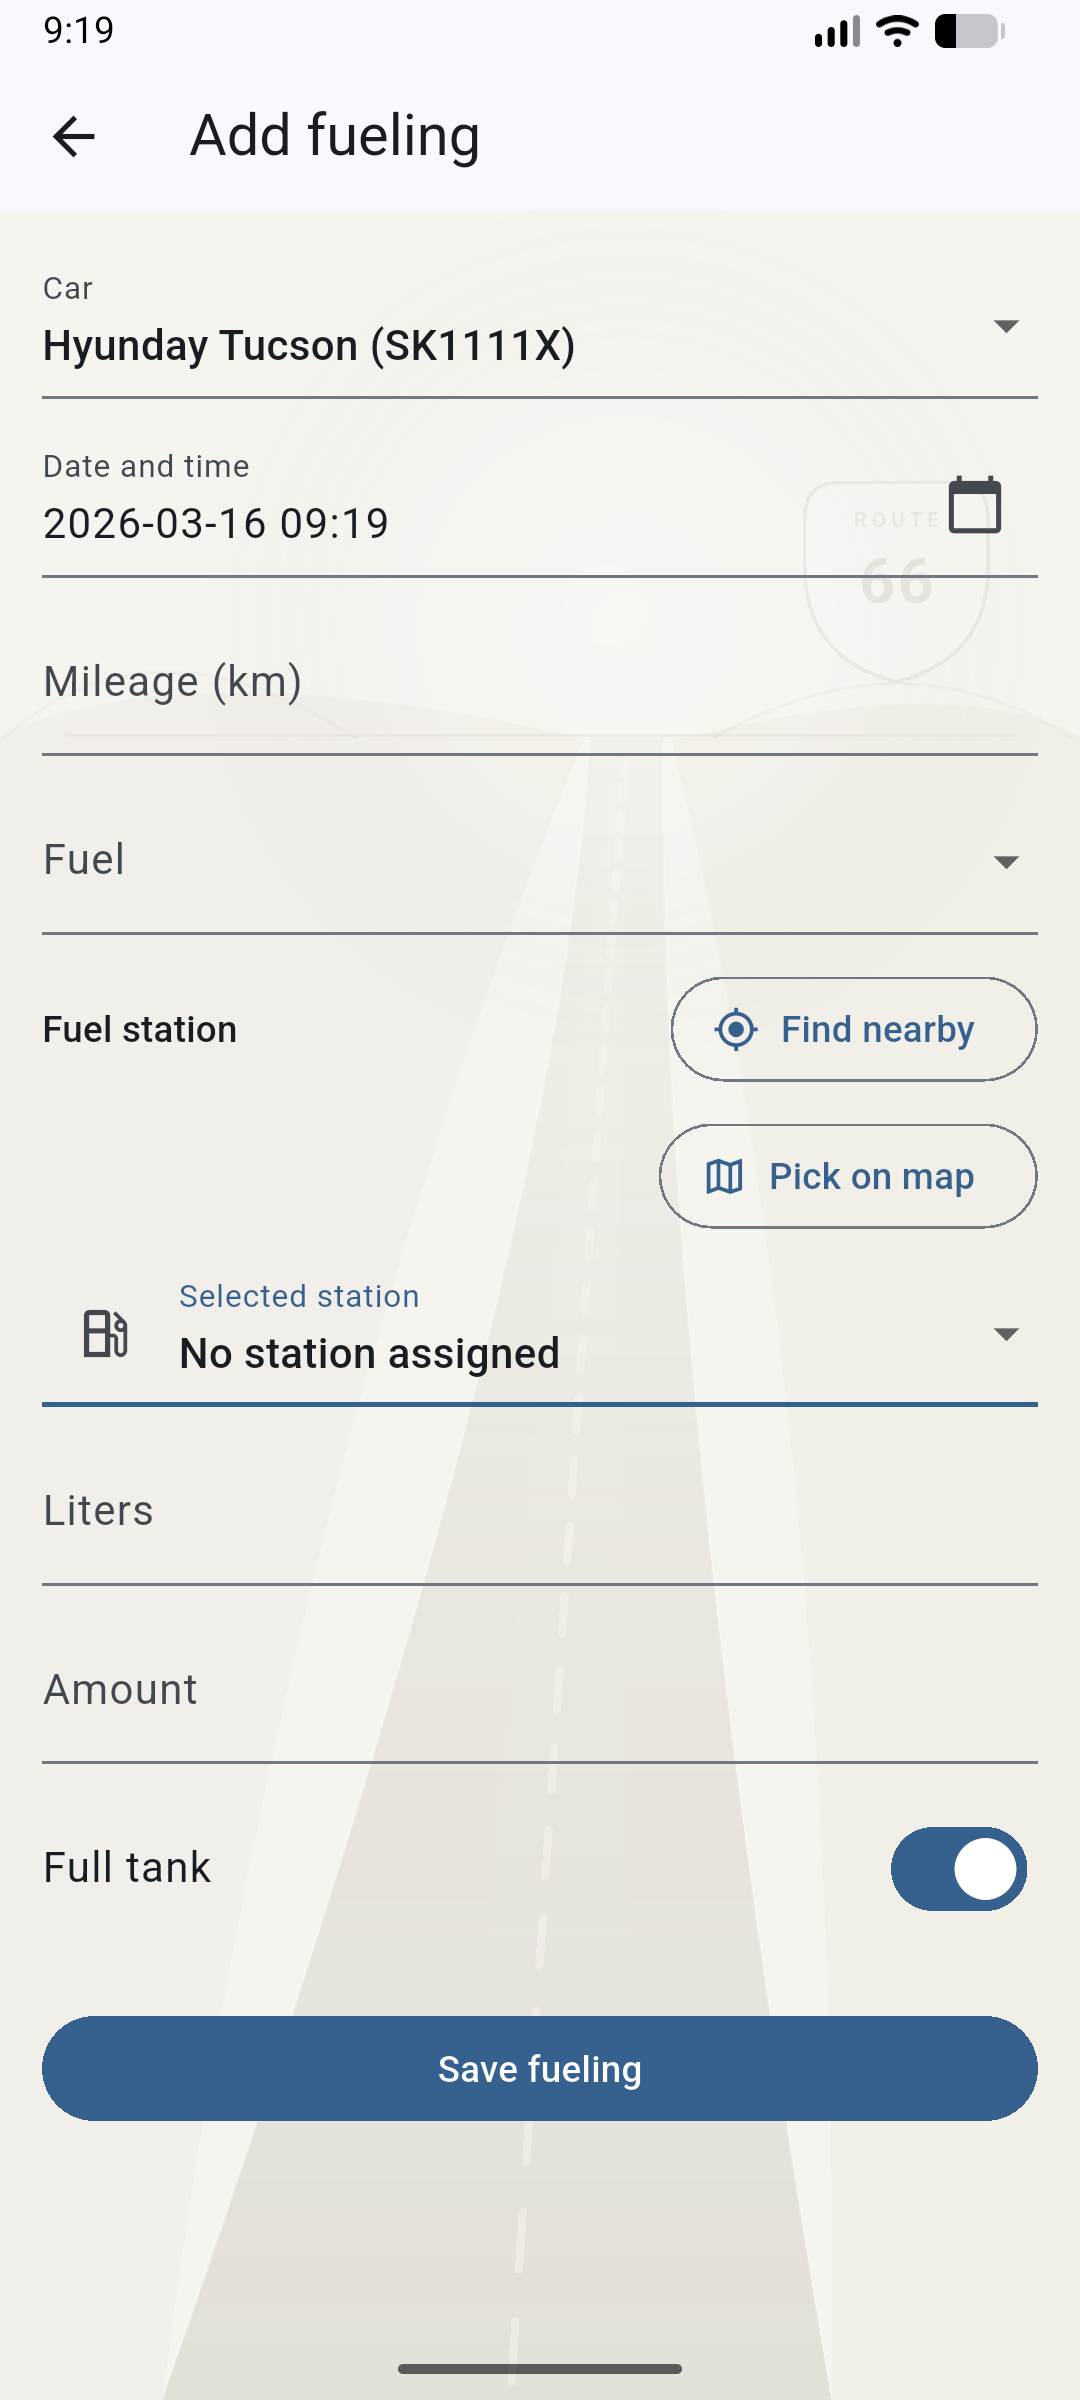The height and width of the screenshot is (2400, 1080).
Task: Click the map icon in Pick on map
Action: point(724,1177)
